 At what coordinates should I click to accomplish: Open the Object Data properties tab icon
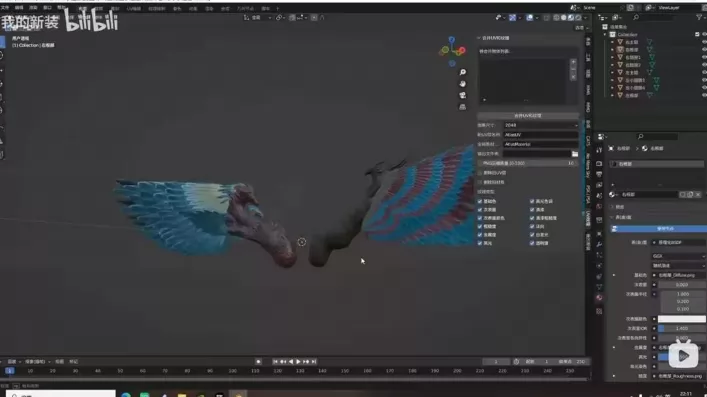tap(599, 287)
